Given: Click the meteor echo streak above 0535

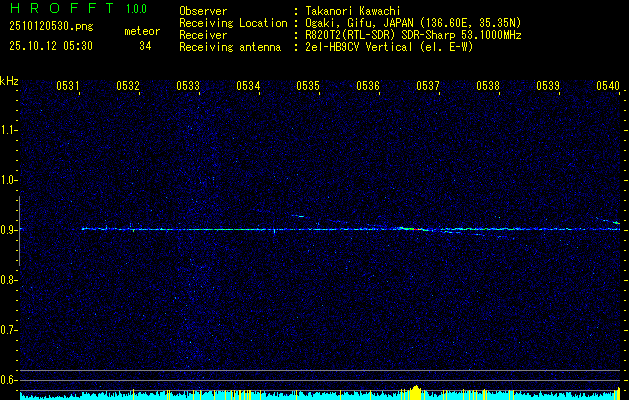Looking at the screenshot, I should click(x=298, y=216).
